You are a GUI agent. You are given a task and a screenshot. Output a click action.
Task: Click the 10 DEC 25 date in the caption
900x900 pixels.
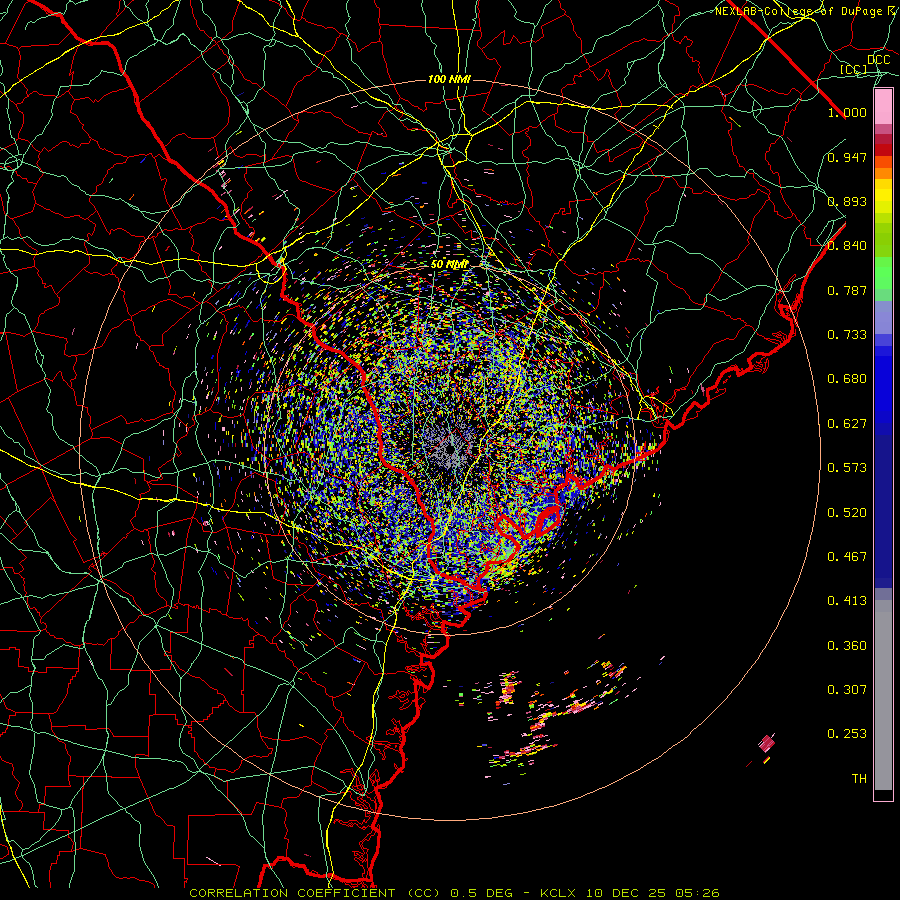626,893
